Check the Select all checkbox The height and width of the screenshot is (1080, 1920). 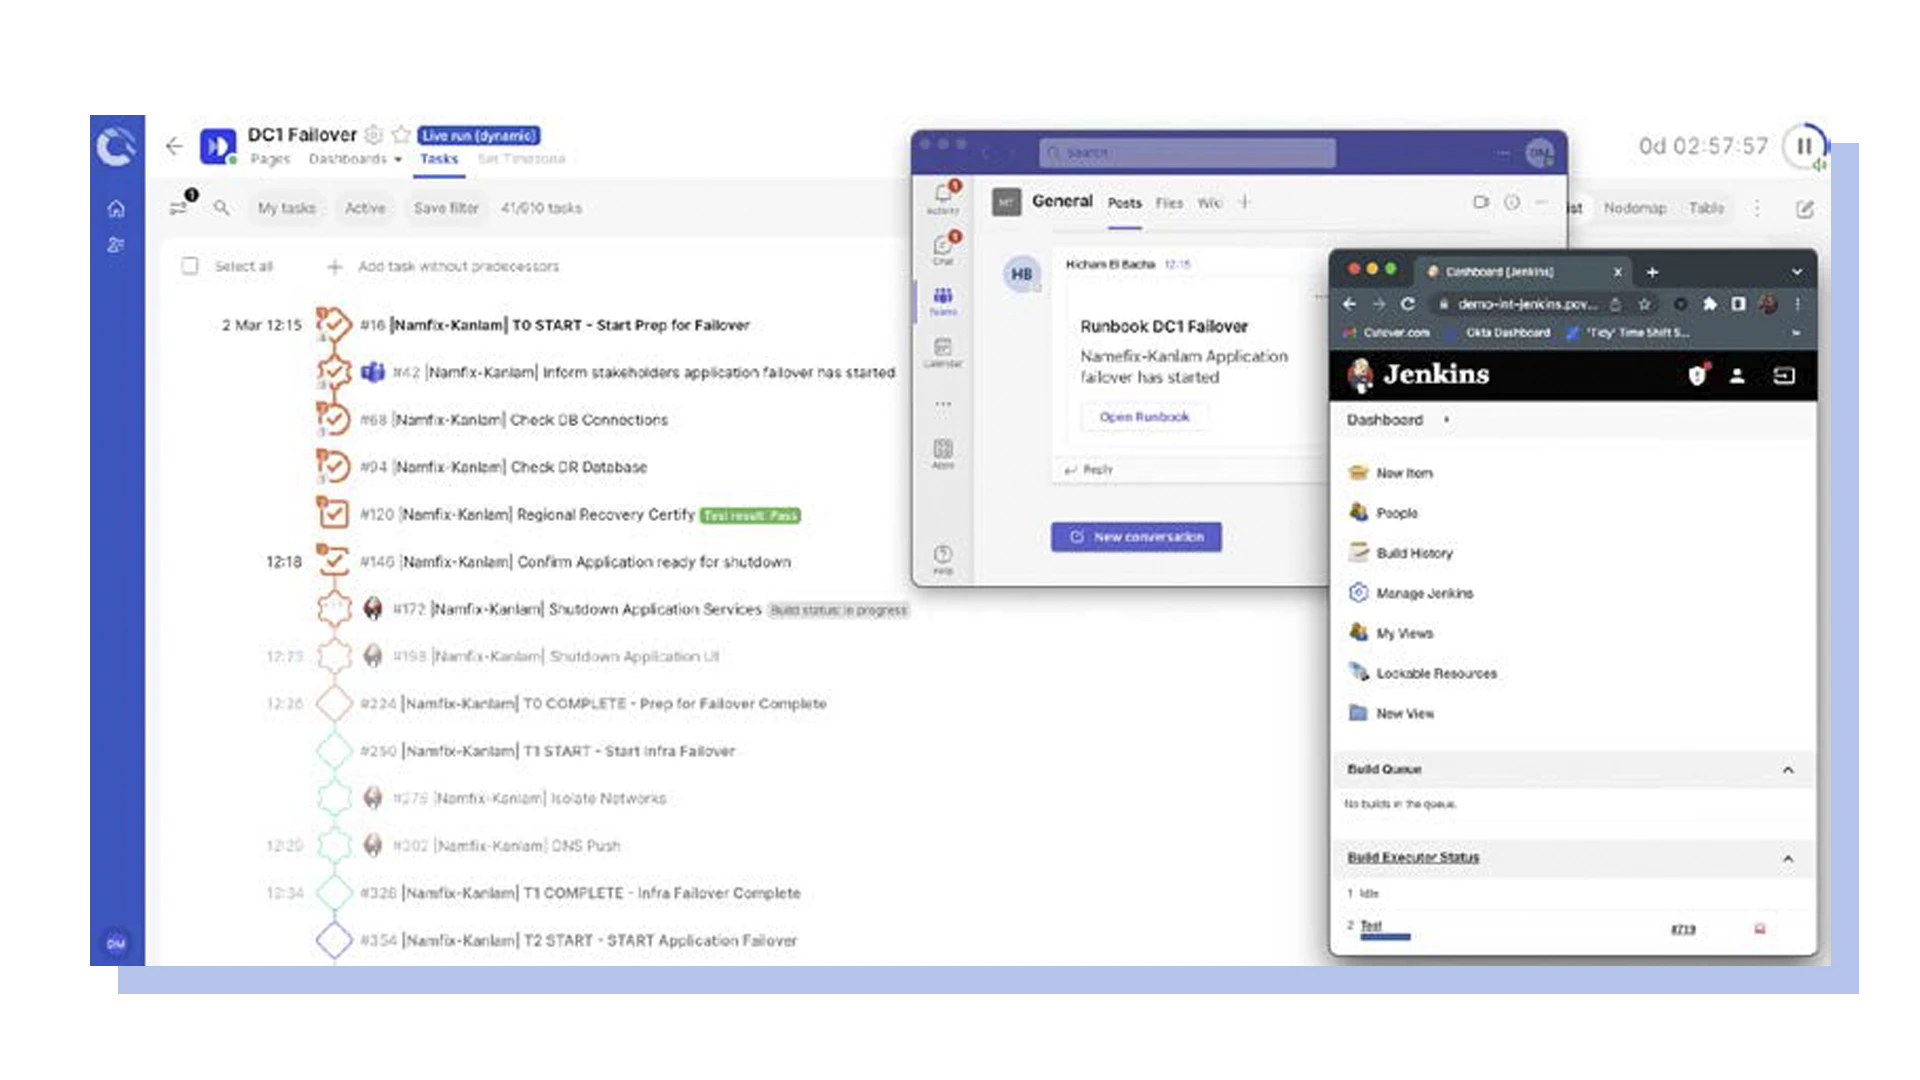pyautogui.click(x=190, y=266)
